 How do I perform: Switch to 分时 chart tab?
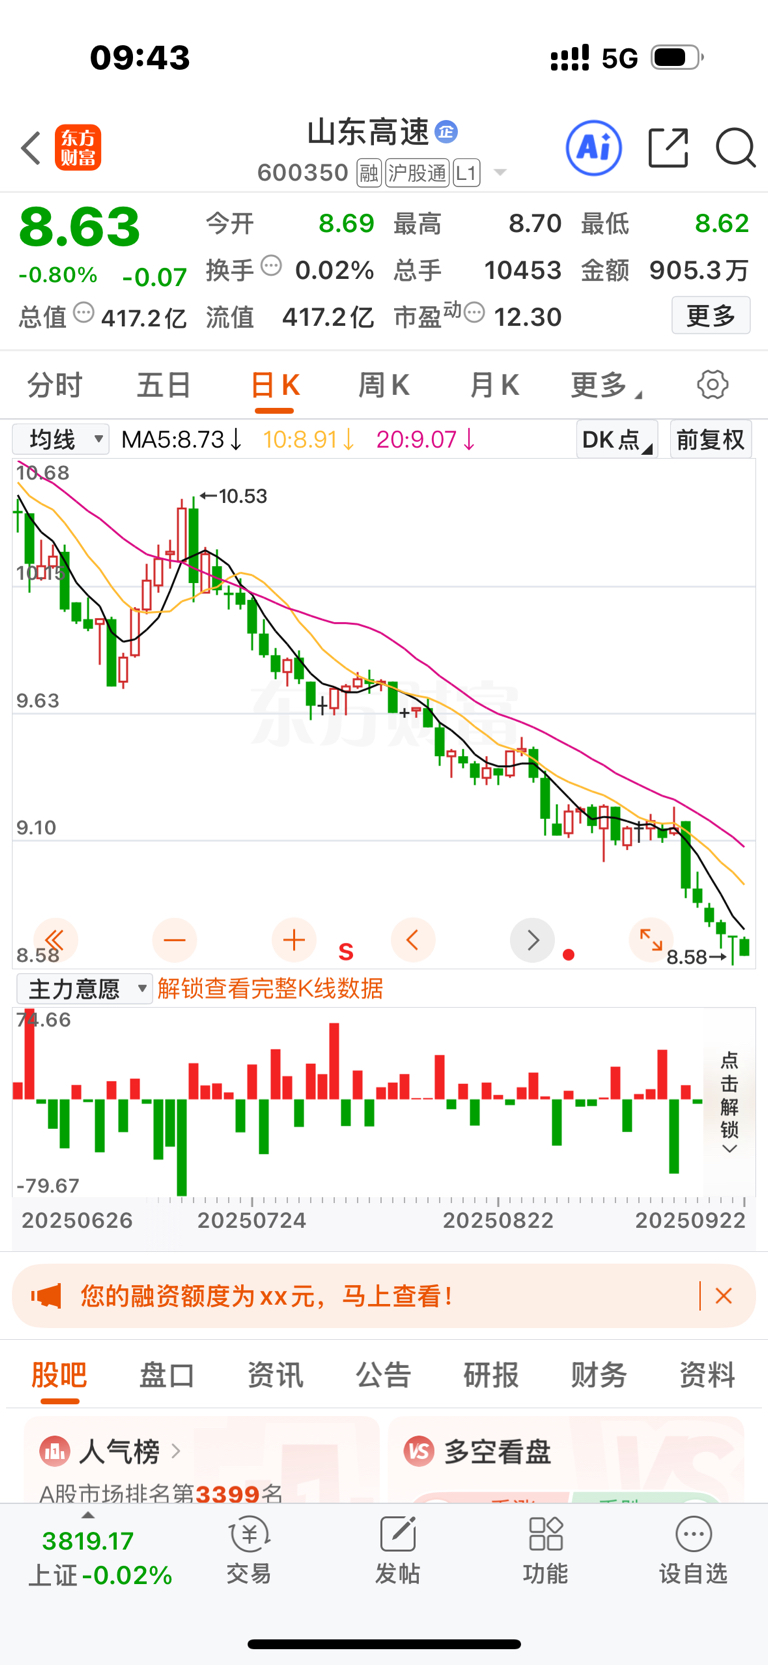(55, 385)
